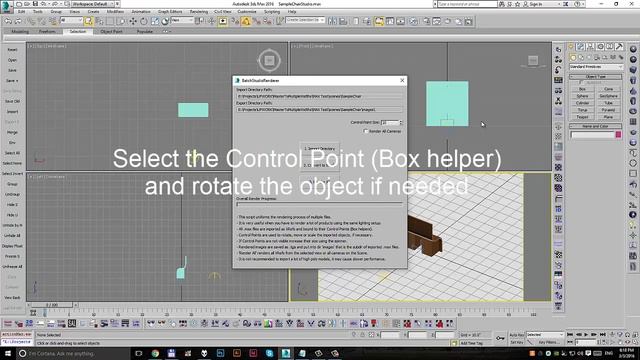
Task: Open the Rendered Frame Window
Action: (437, 21)
